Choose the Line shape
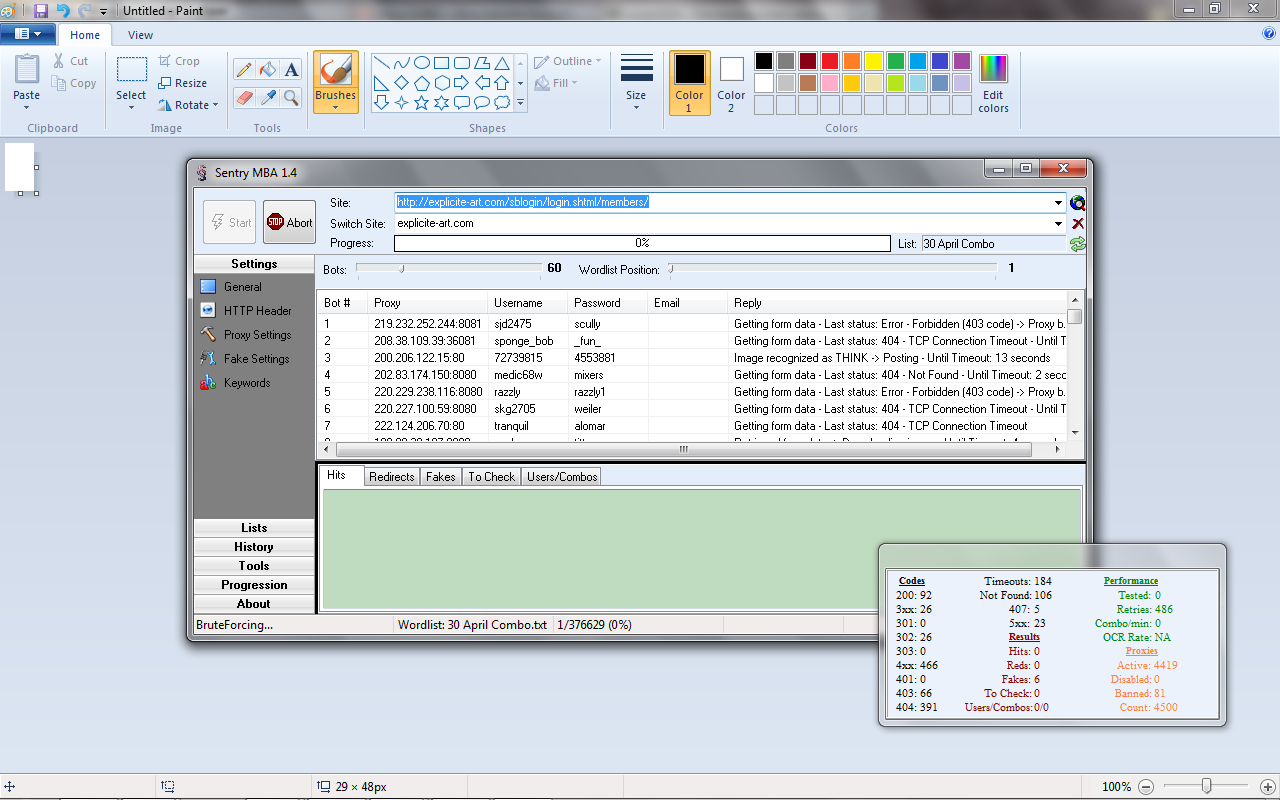Screen dimensions: 1280x800 point(381,62)
